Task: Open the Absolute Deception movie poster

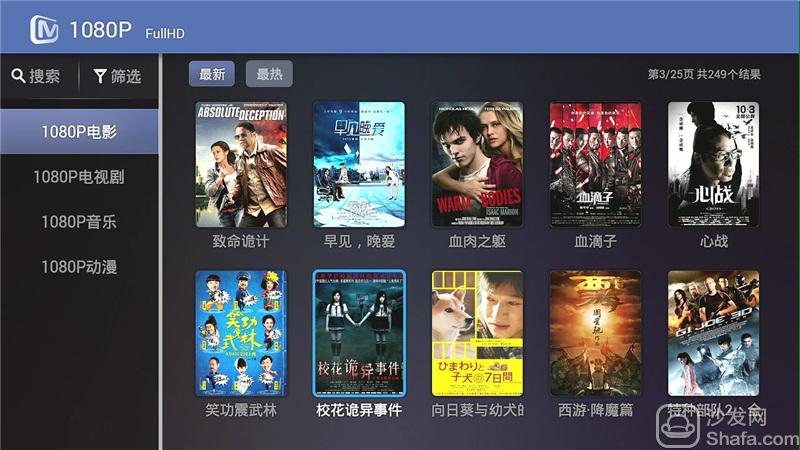Action: click(241, 164)
